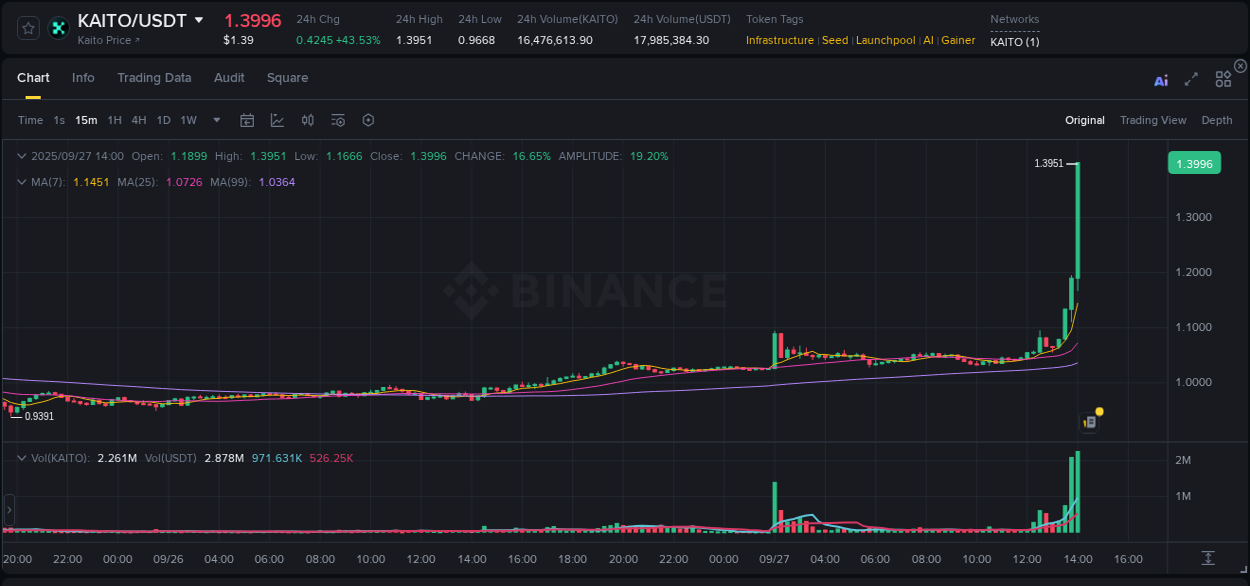Viewport: 1250px width, 586px height.
Task: Open the Square tab
Action: pos(287,78)
